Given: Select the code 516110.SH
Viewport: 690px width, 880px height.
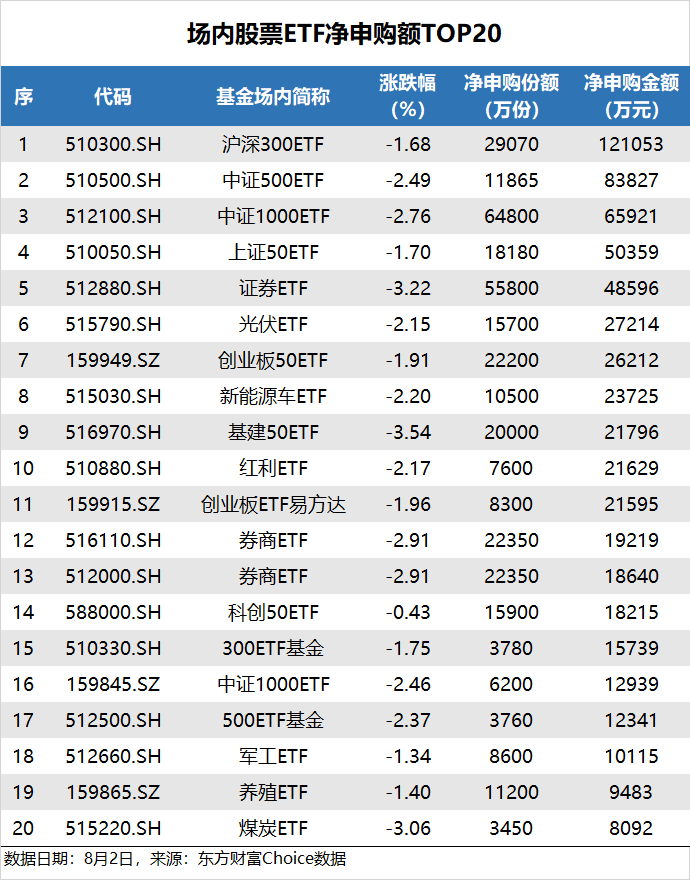Looking at the screenshot, I should [112, 540].
